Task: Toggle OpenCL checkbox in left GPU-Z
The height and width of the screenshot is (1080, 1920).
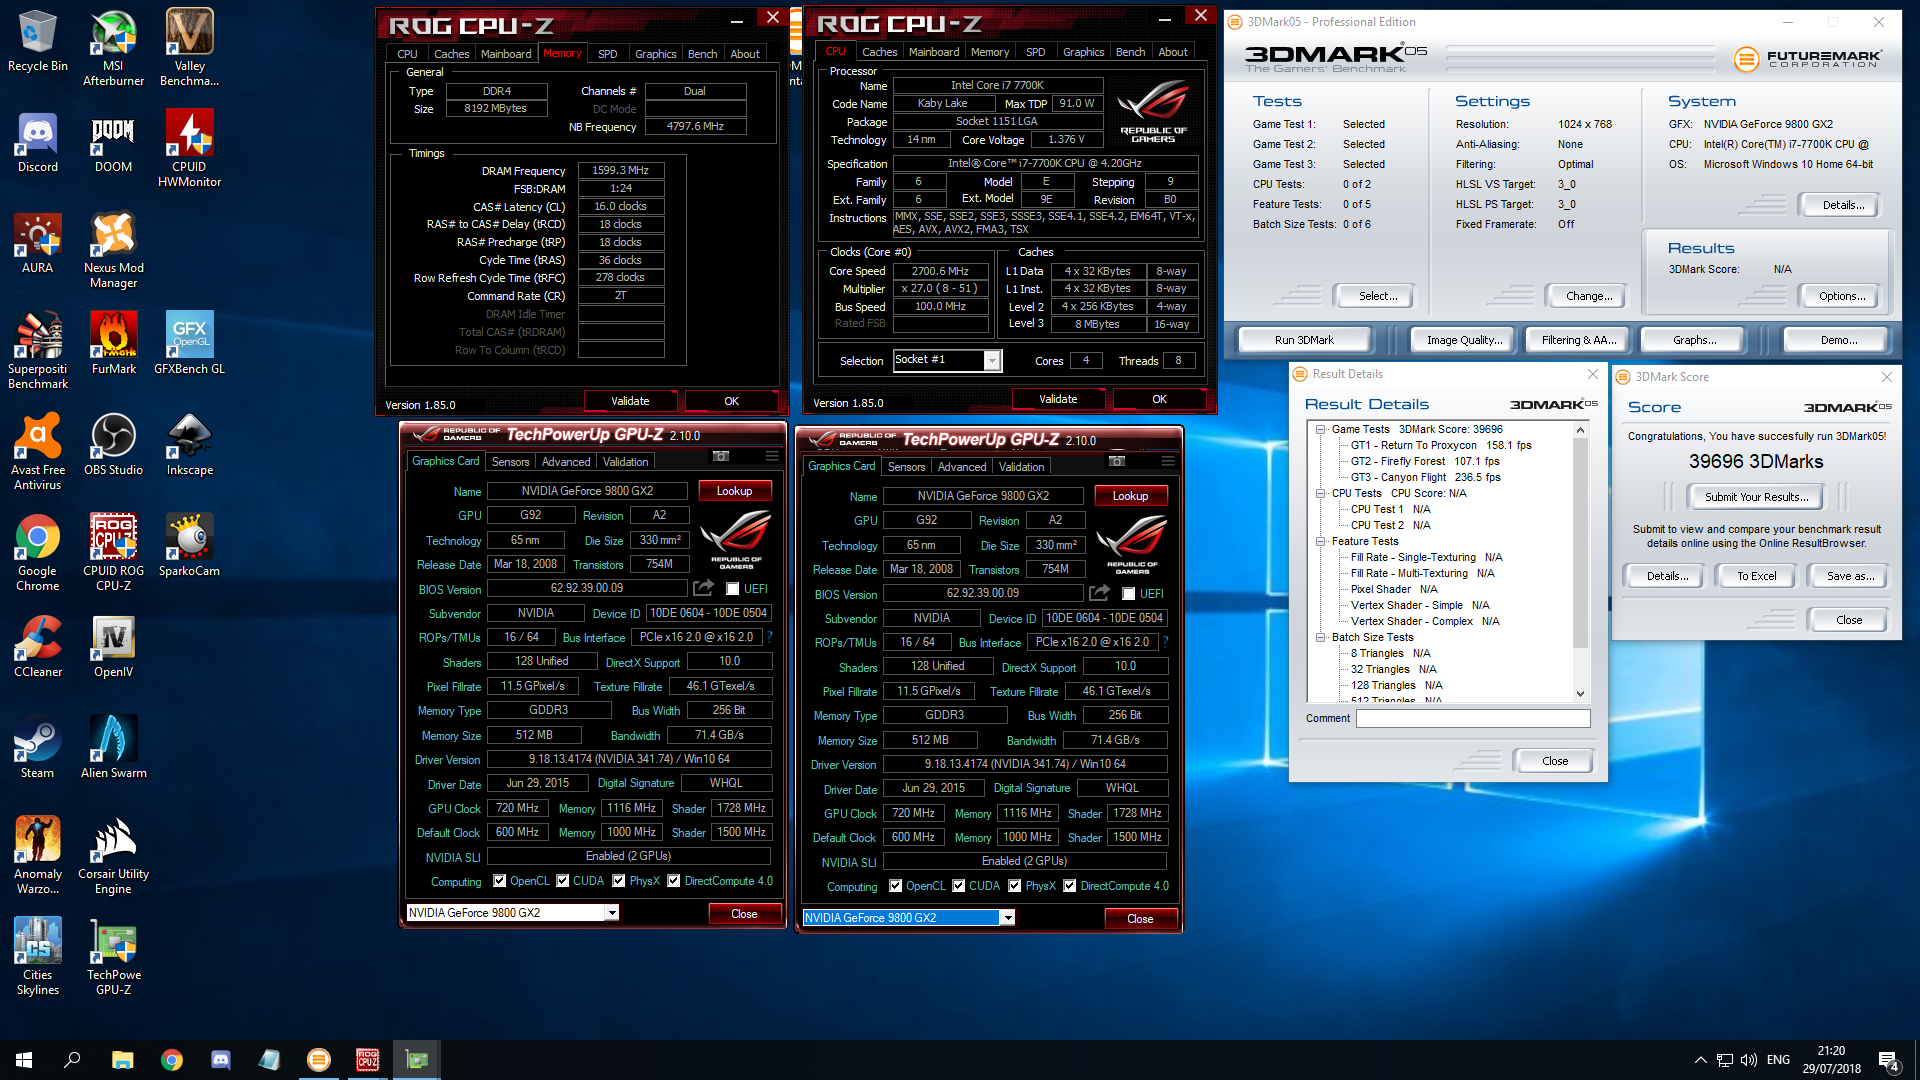Action: click(500, 881)
